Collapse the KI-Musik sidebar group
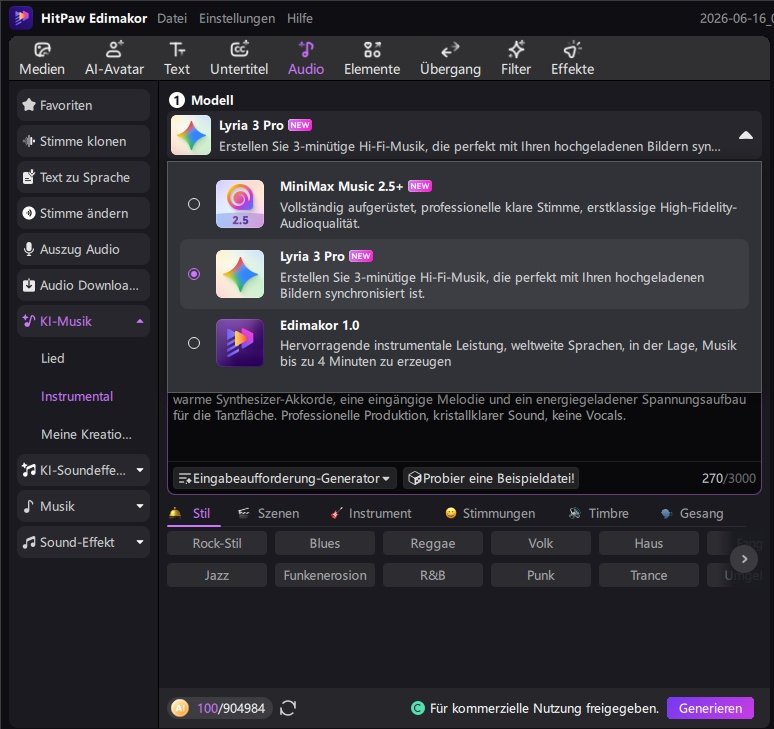 coord(140,321)
